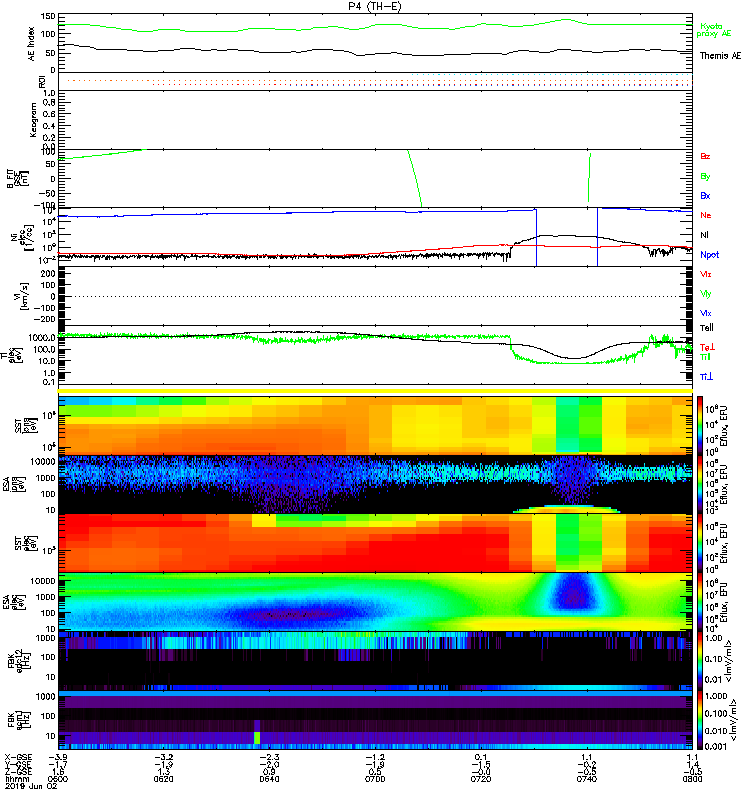Select the black Ni legend label
The height and width of the screenshot is (800, 750).
tap(705, 235)
